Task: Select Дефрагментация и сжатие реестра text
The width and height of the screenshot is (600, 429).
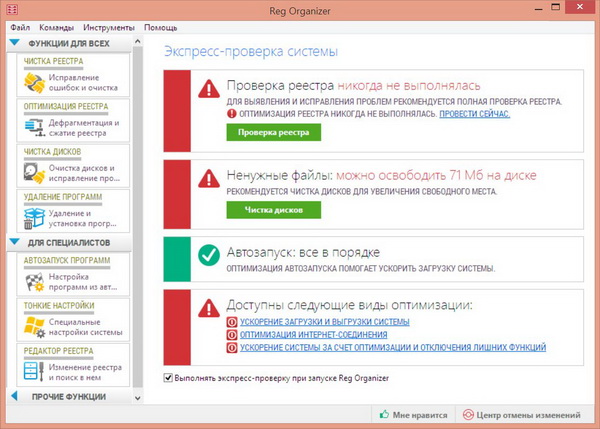Action: pyautogui.click(x=84, y=128)
